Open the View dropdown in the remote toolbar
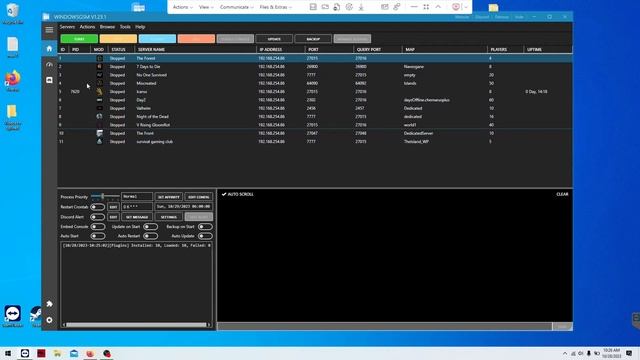This screenshot has height=360, width=640. pos(206,7)
